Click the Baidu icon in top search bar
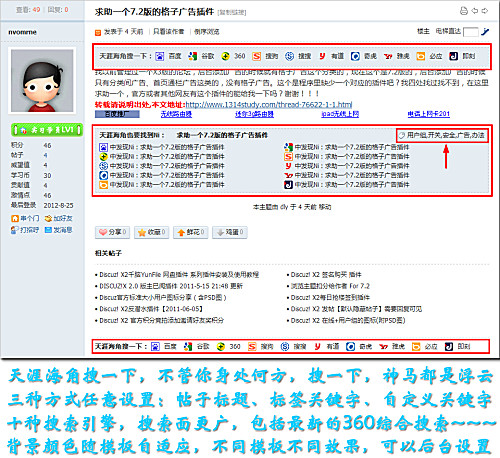The width and height of the screenshot is (500, 458). pyautogui.click(x=160, y=56)
